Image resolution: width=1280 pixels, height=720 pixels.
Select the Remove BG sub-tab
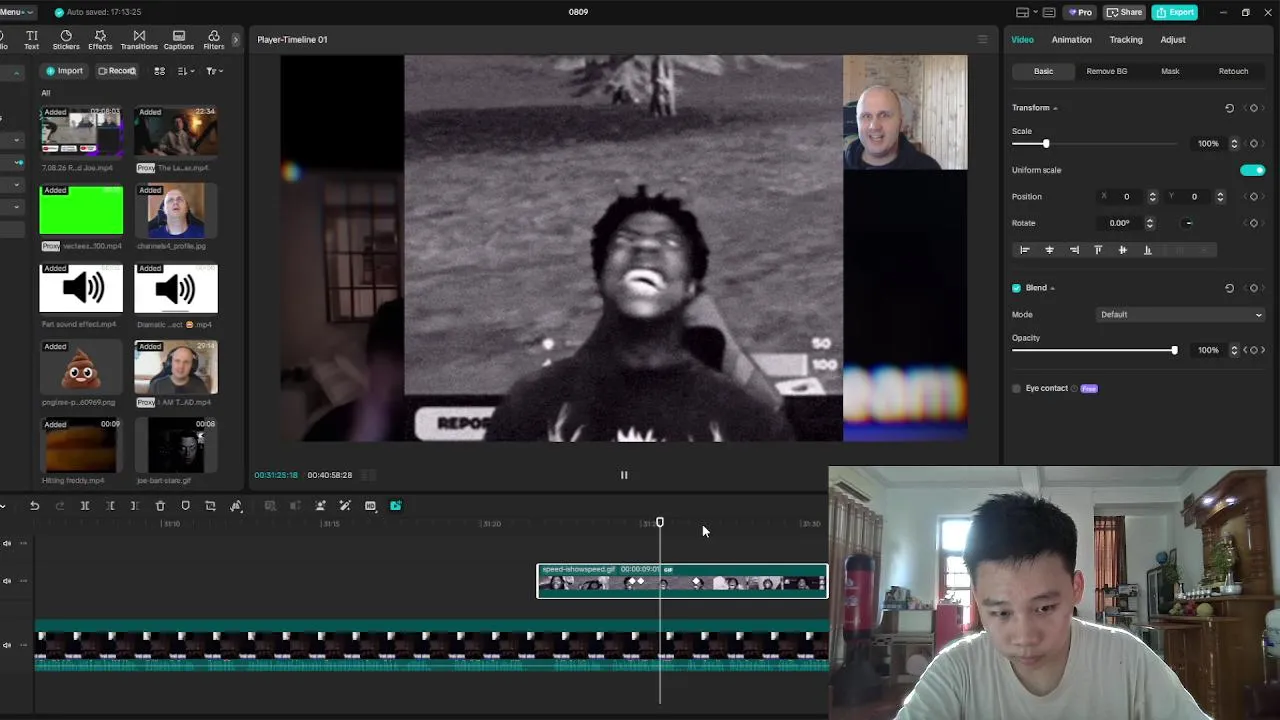point(1107,71)
